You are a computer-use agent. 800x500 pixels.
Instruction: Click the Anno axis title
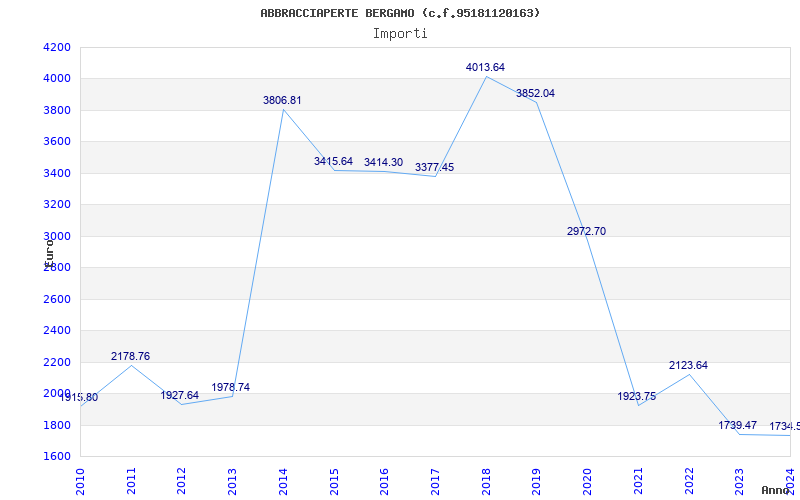pos(776,490)
